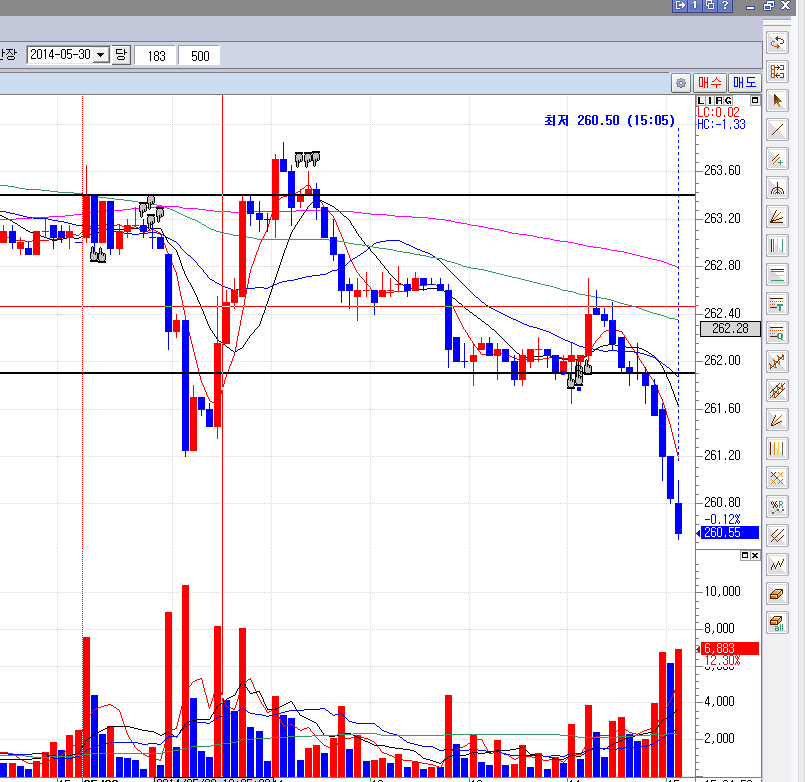The image size is (805, 782).
Task: Toggle the L option in chart corner
Action: (x=701, y=101)
